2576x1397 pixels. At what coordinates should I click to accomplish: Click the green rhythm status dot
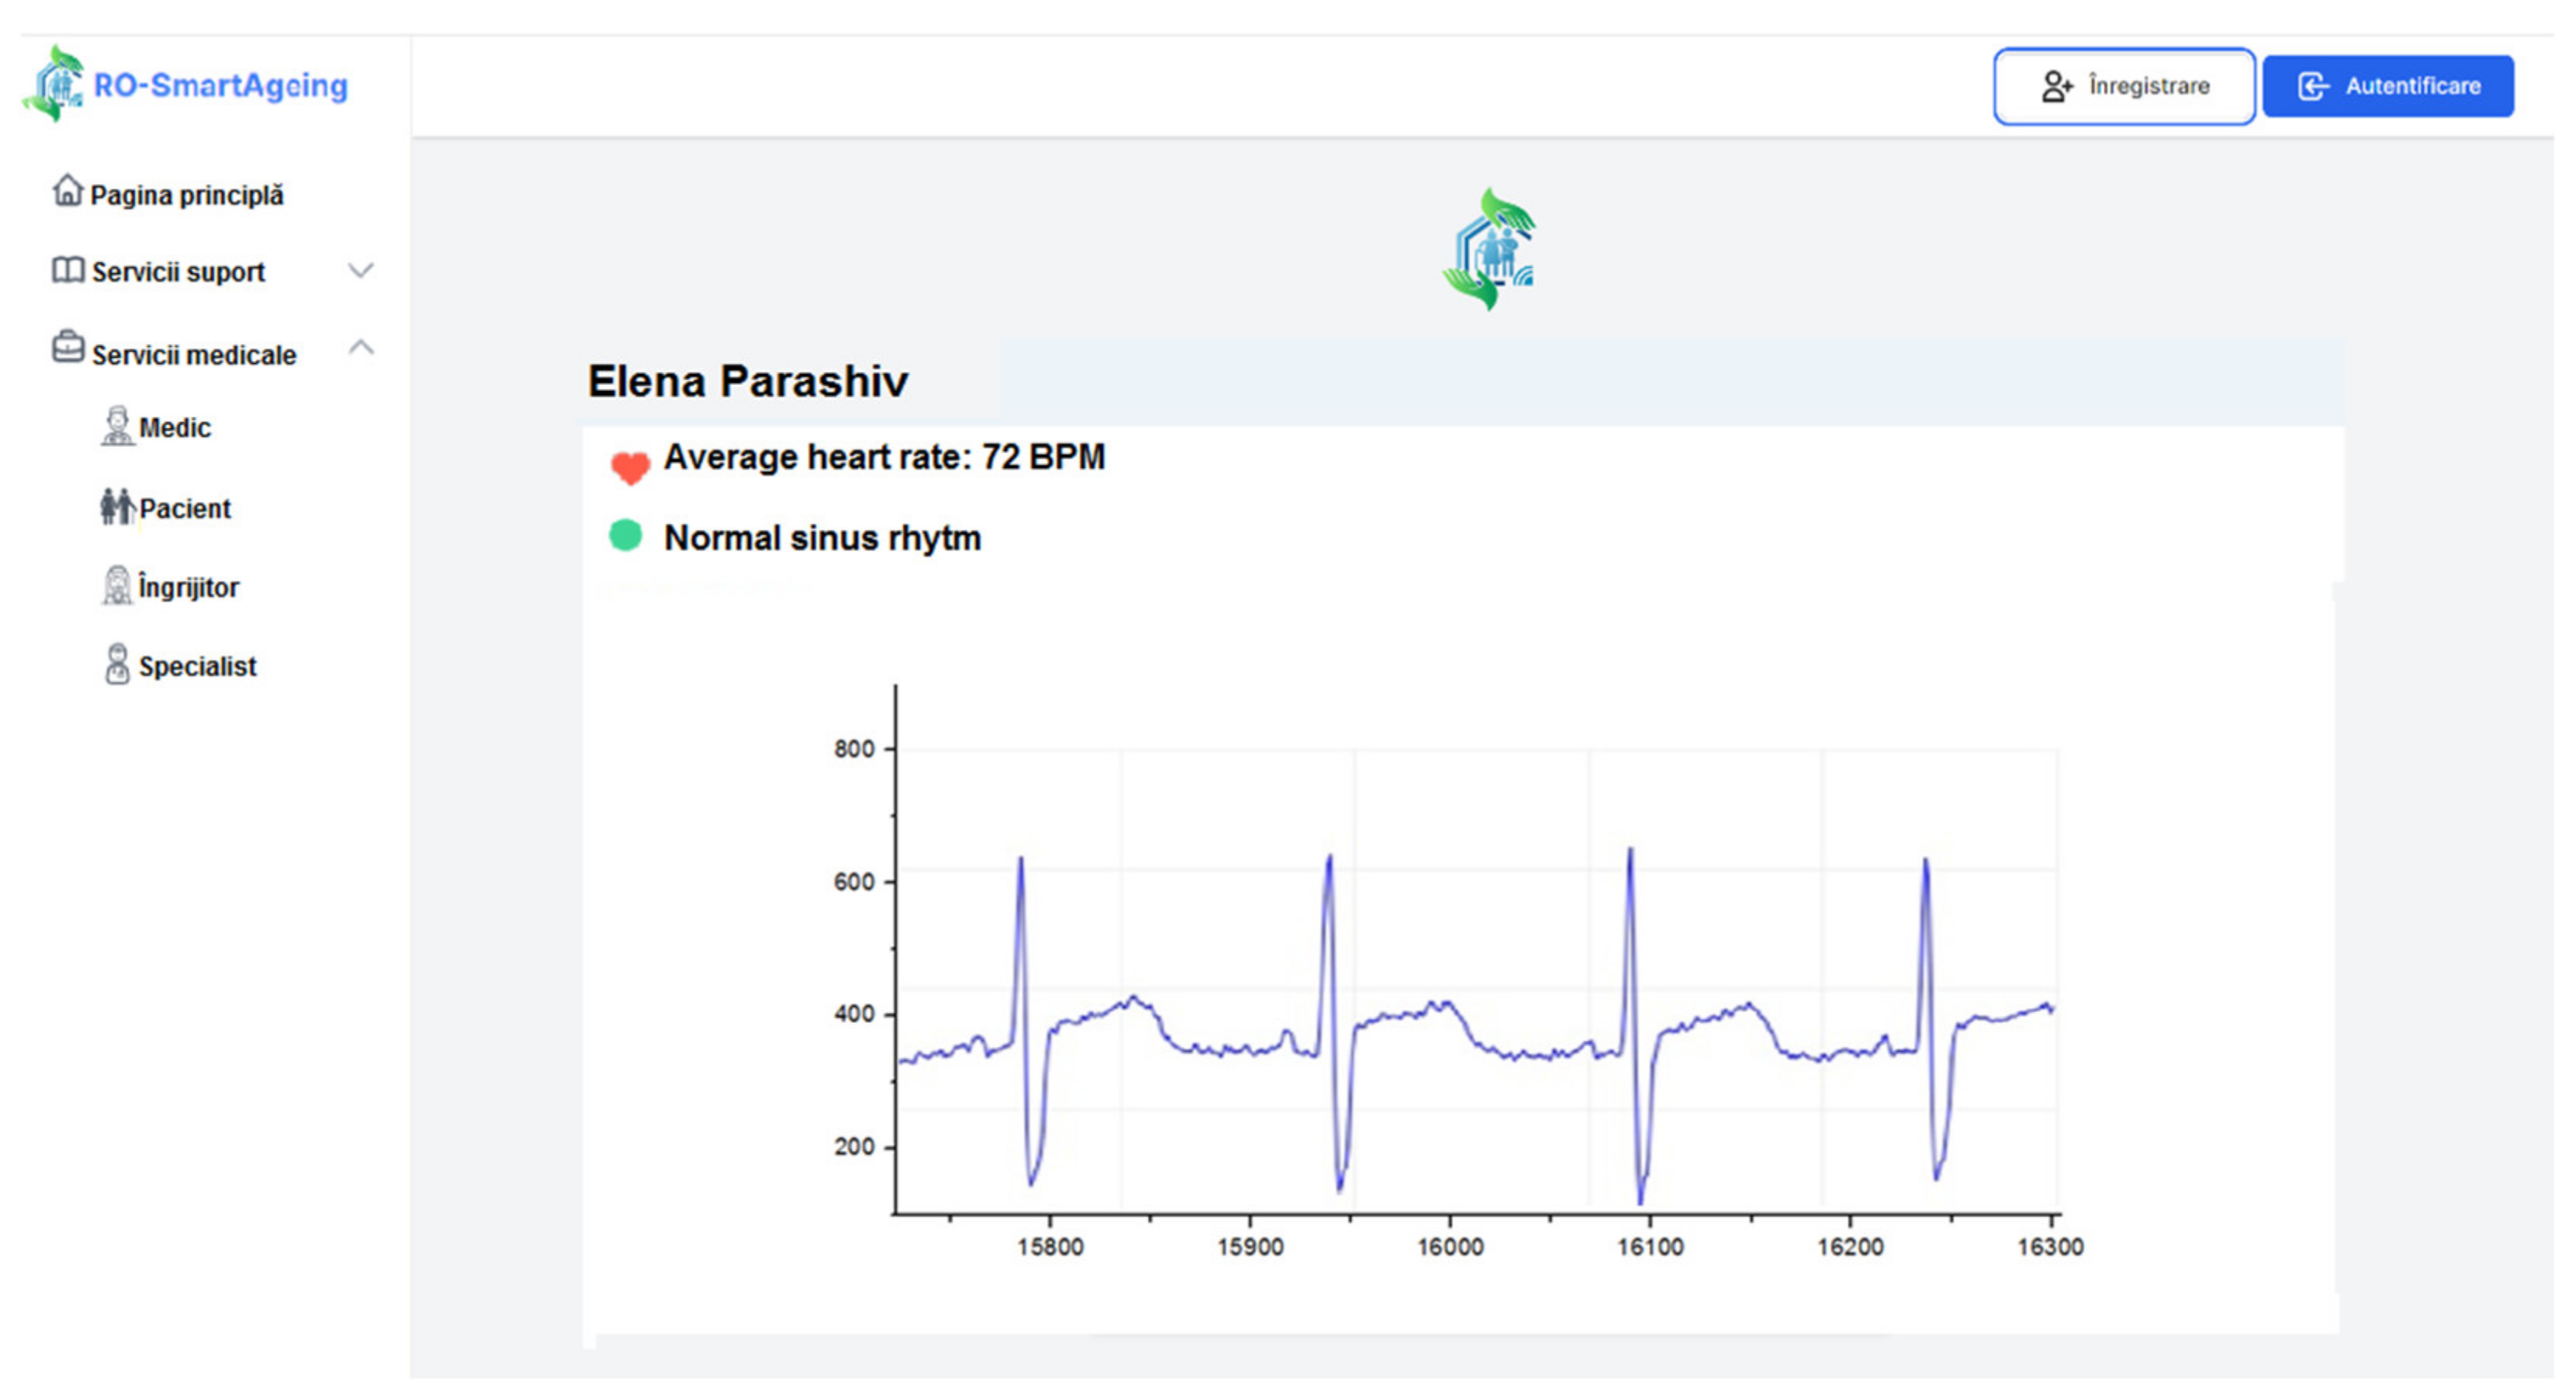pos(626,536)
